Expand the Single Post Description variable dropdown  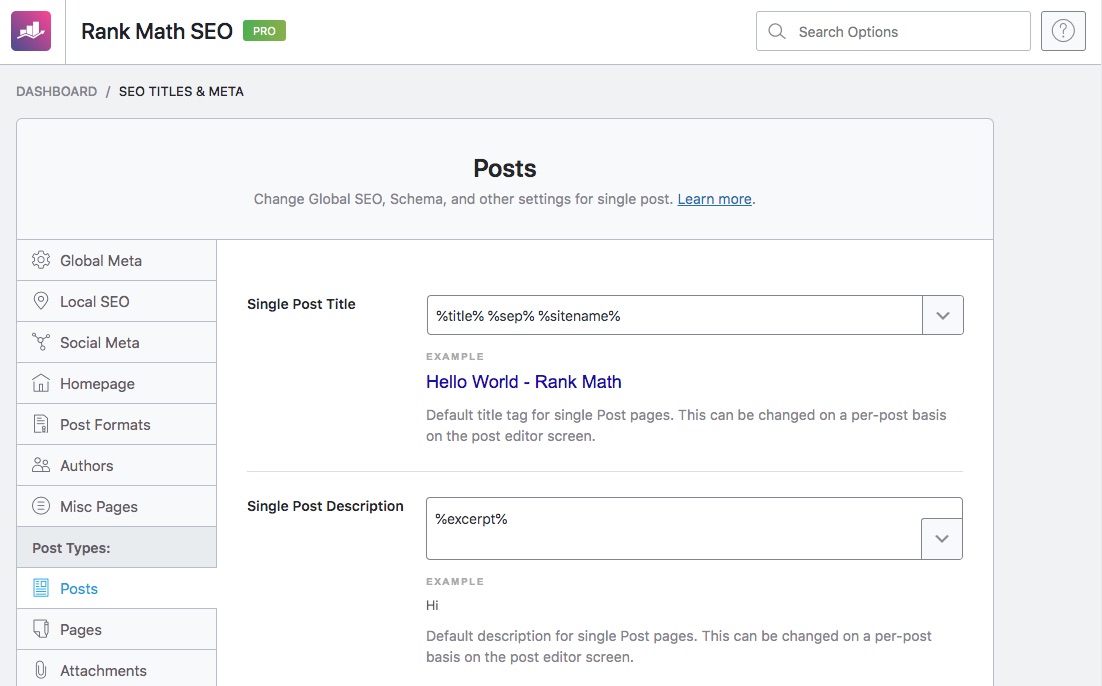coord(942,538)
